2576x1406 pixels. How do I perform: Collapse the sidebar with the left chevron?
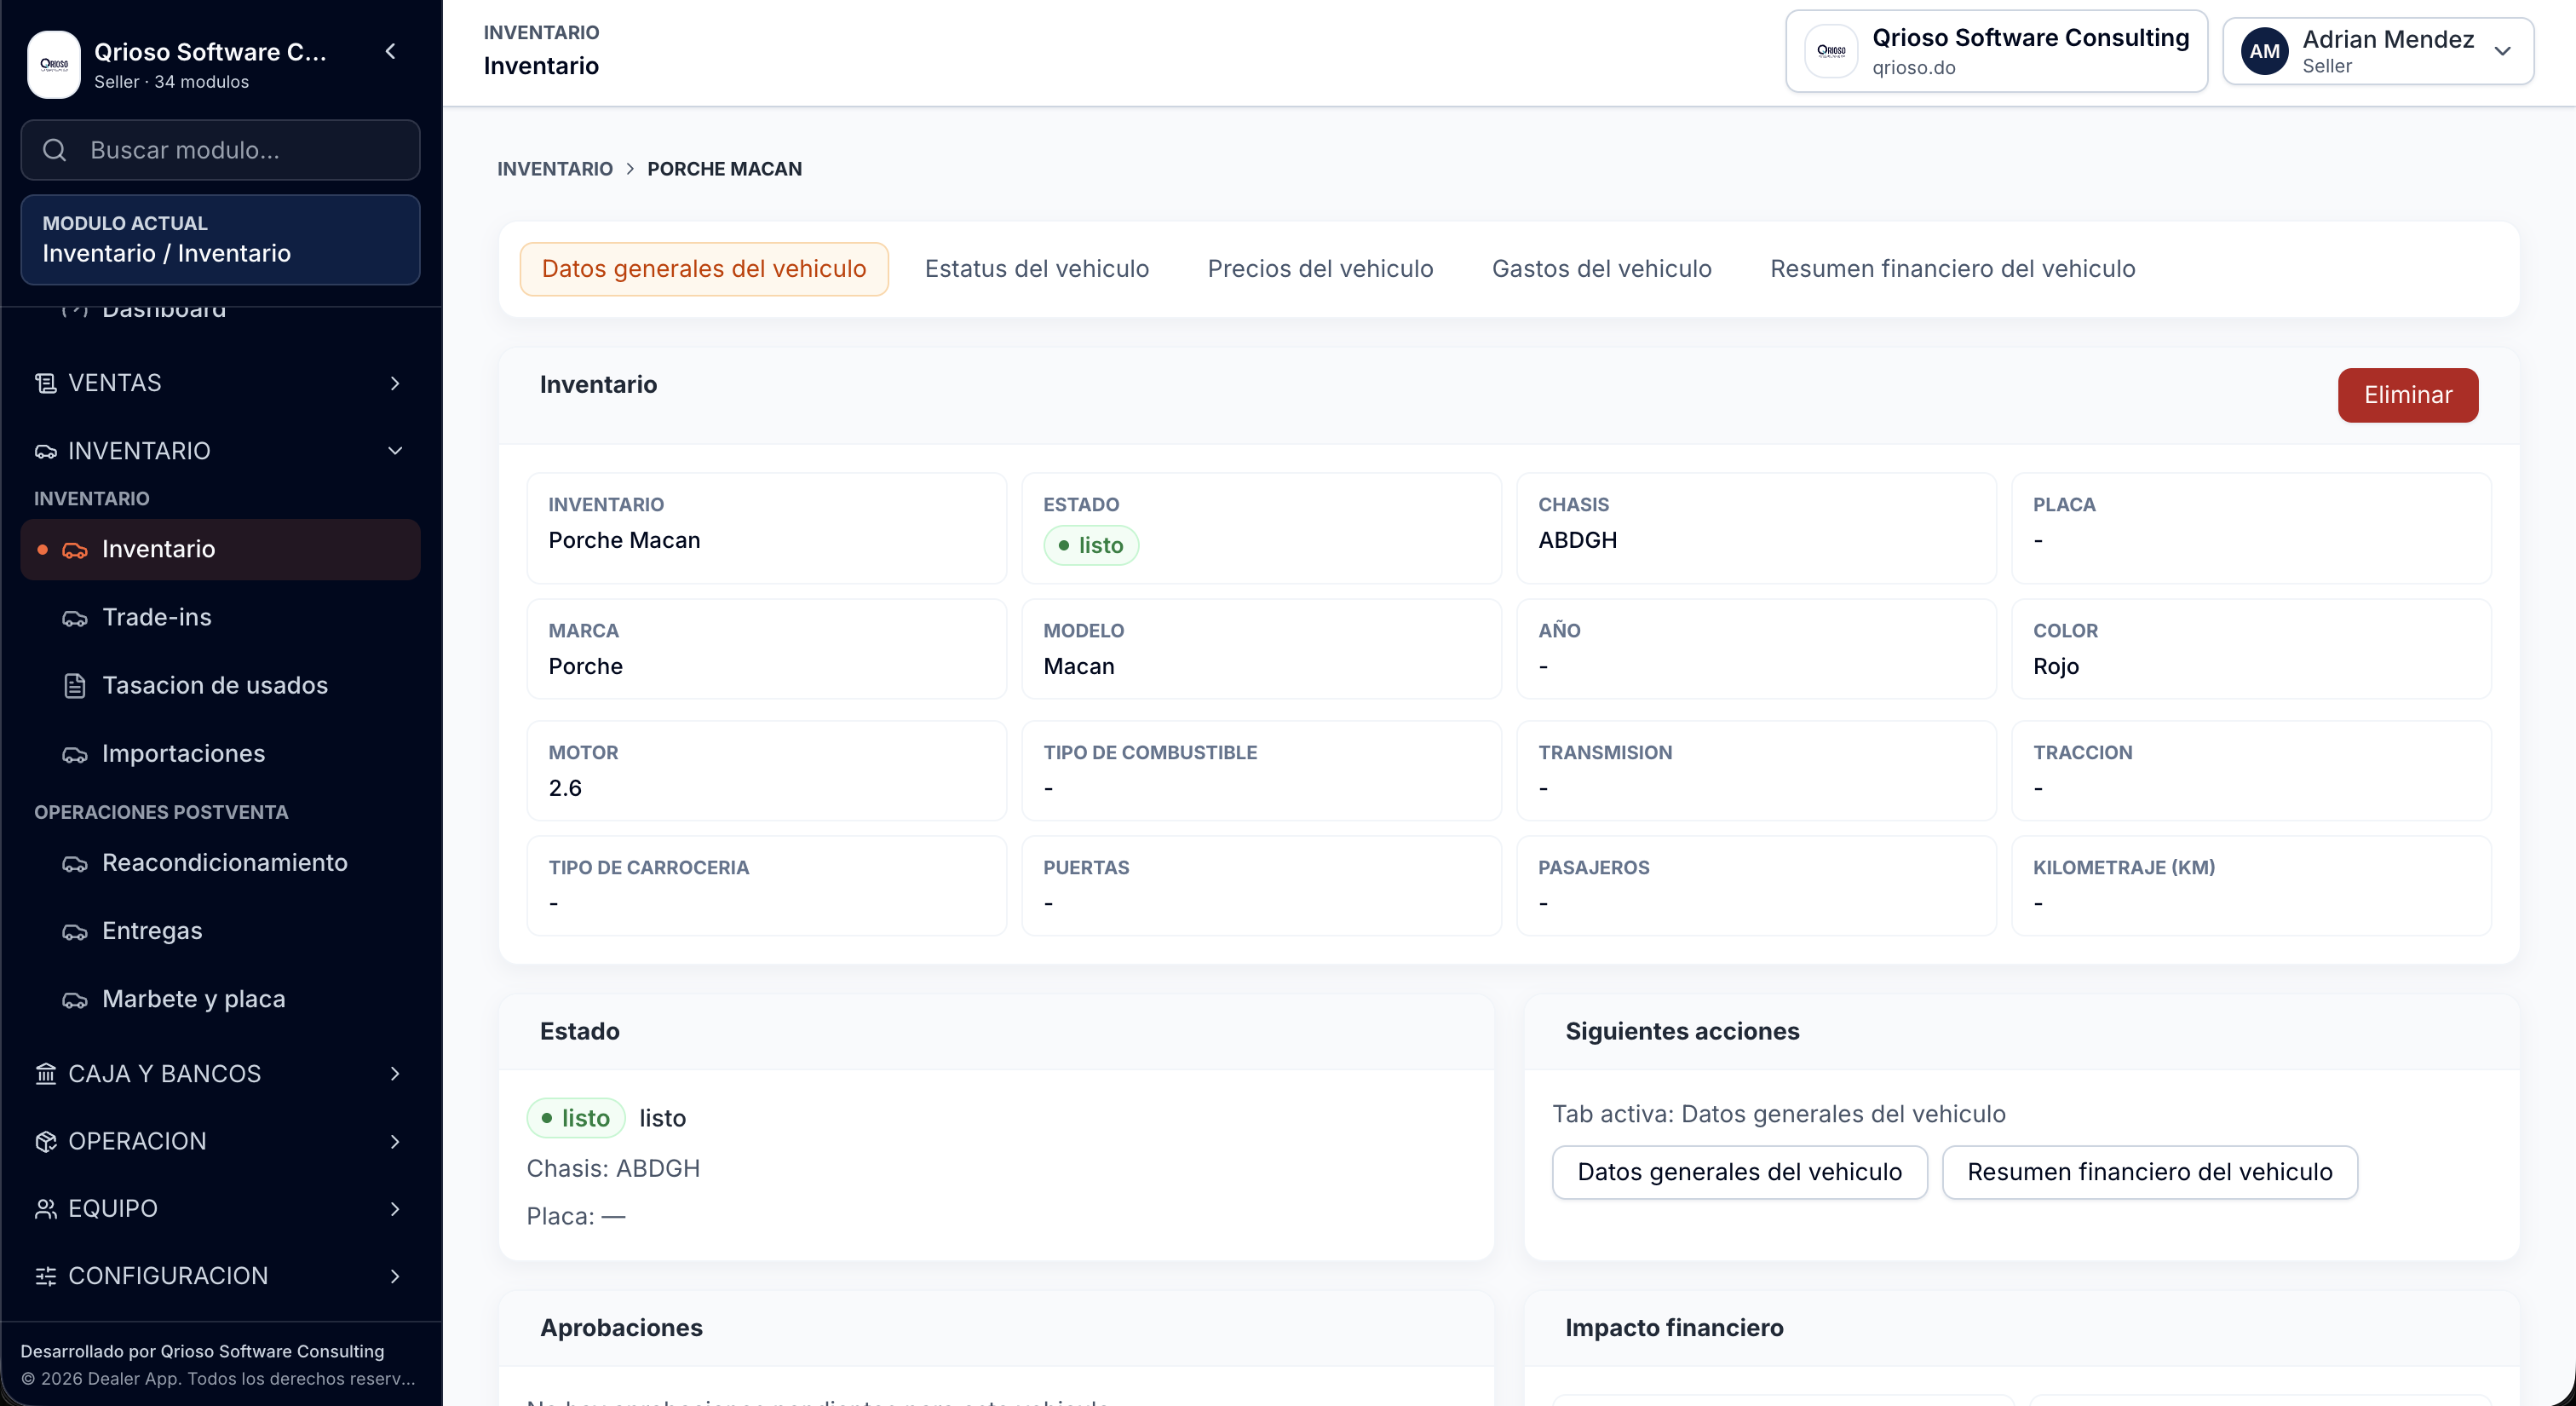click(x=391, y=51)
